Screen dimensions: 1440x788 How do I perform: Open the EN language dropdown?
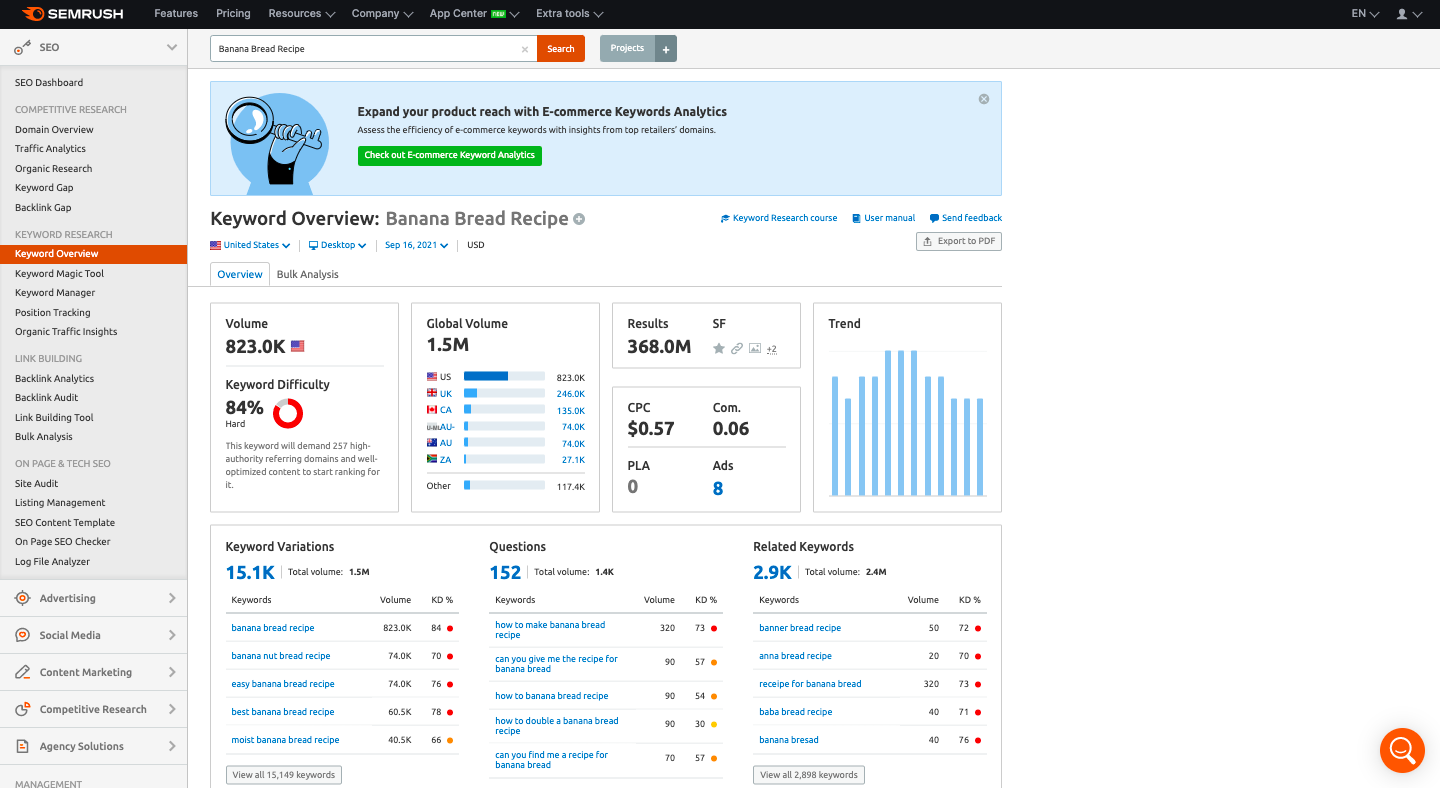click(1365, 14)
